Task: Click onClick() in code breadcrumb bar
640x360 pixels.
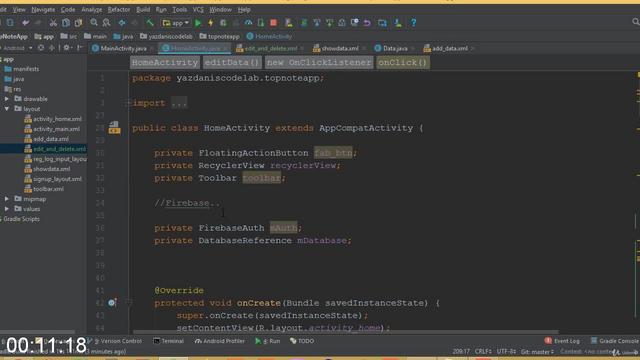Action: point(402,62)
